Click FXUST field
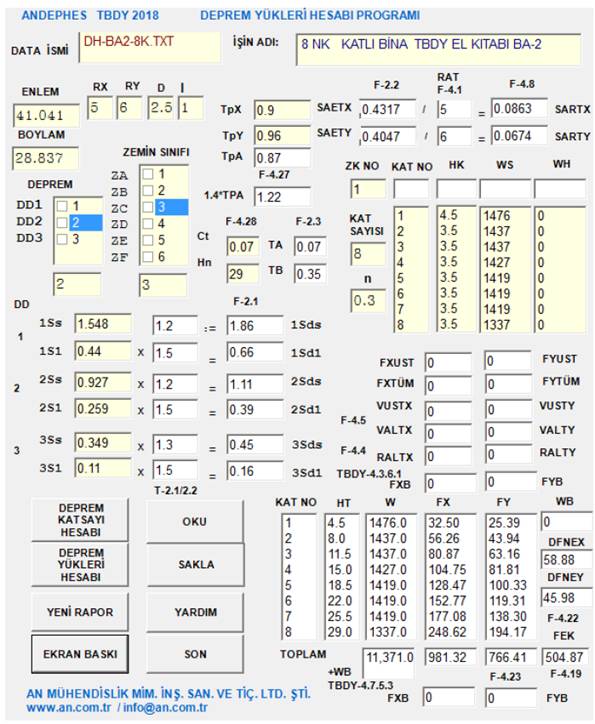595x724 pixels. tap(448, 362)
